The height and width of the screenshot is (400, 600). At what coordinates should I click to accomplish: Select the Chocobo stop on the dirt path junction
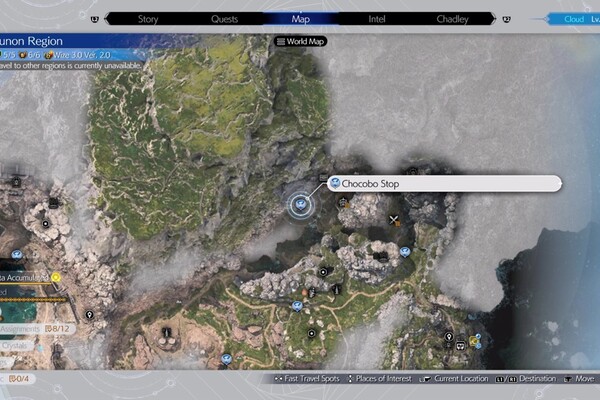(297, 306)
